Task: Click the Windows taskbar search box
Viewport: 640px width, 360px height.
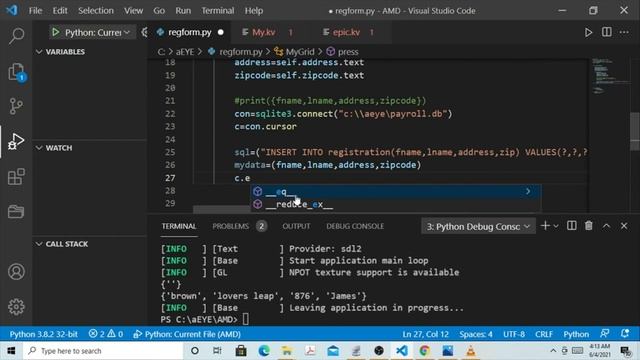Action: tap(103, 351)
